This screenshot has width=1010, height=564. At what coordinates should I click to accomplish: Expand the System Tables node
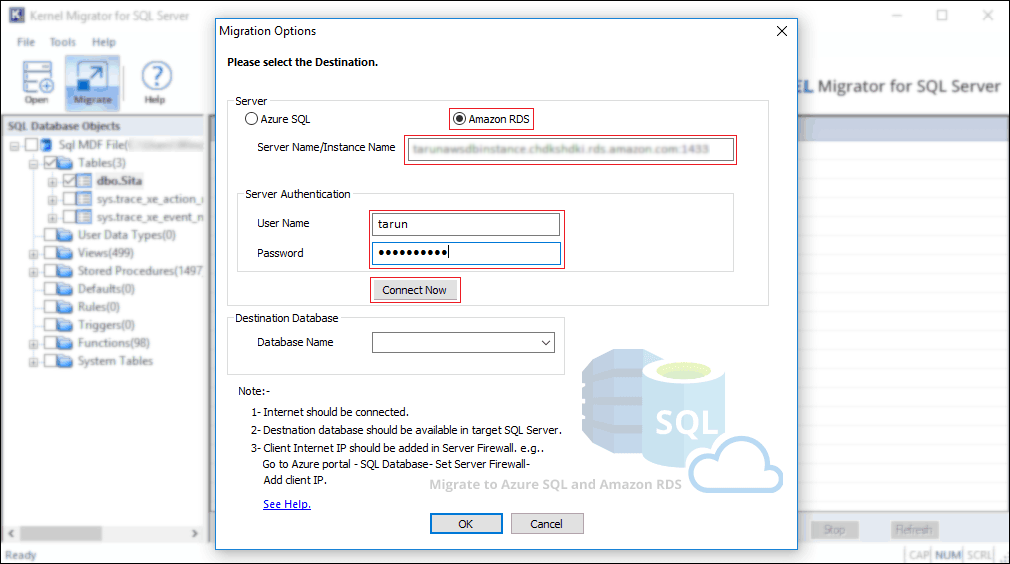(33, 362)
